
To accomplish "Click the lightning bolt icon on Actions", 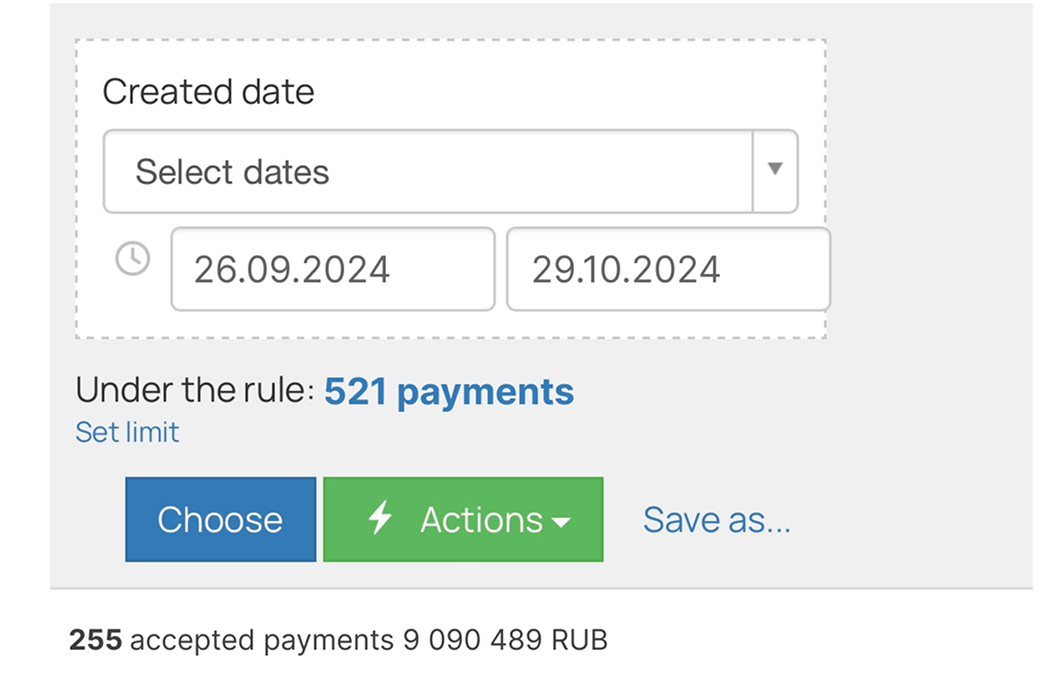I will coord(380,519).
